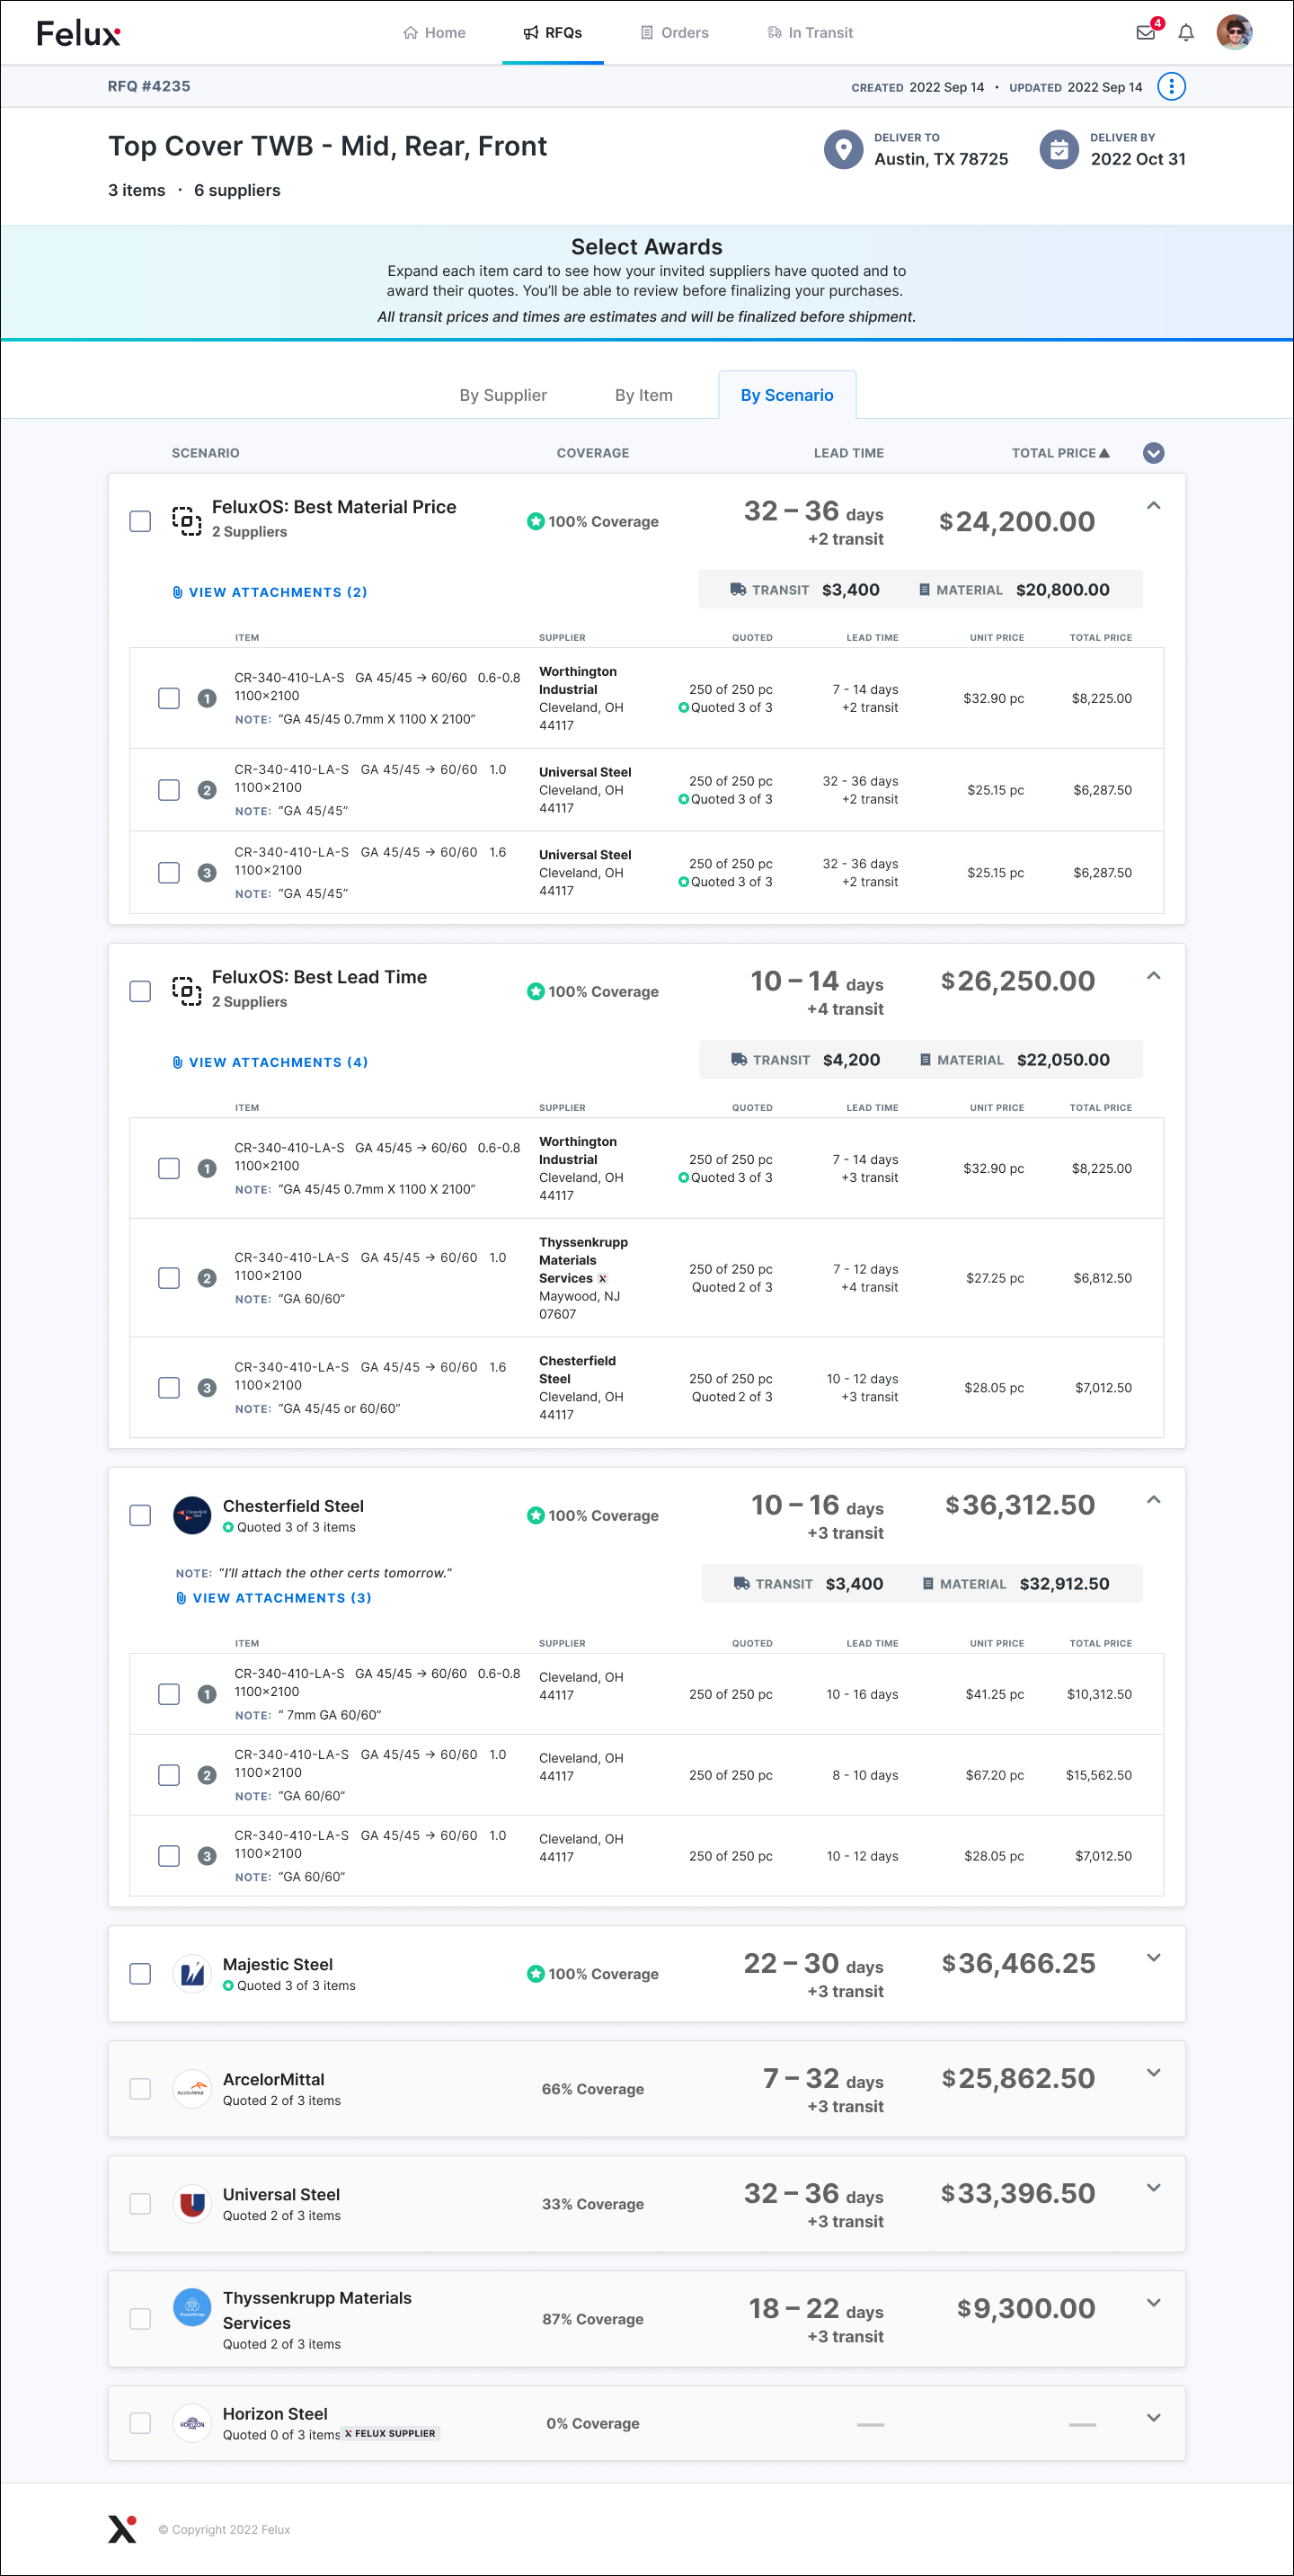Check the Thyssenkrupp $27.25 item row

(x=169, y=1278)
